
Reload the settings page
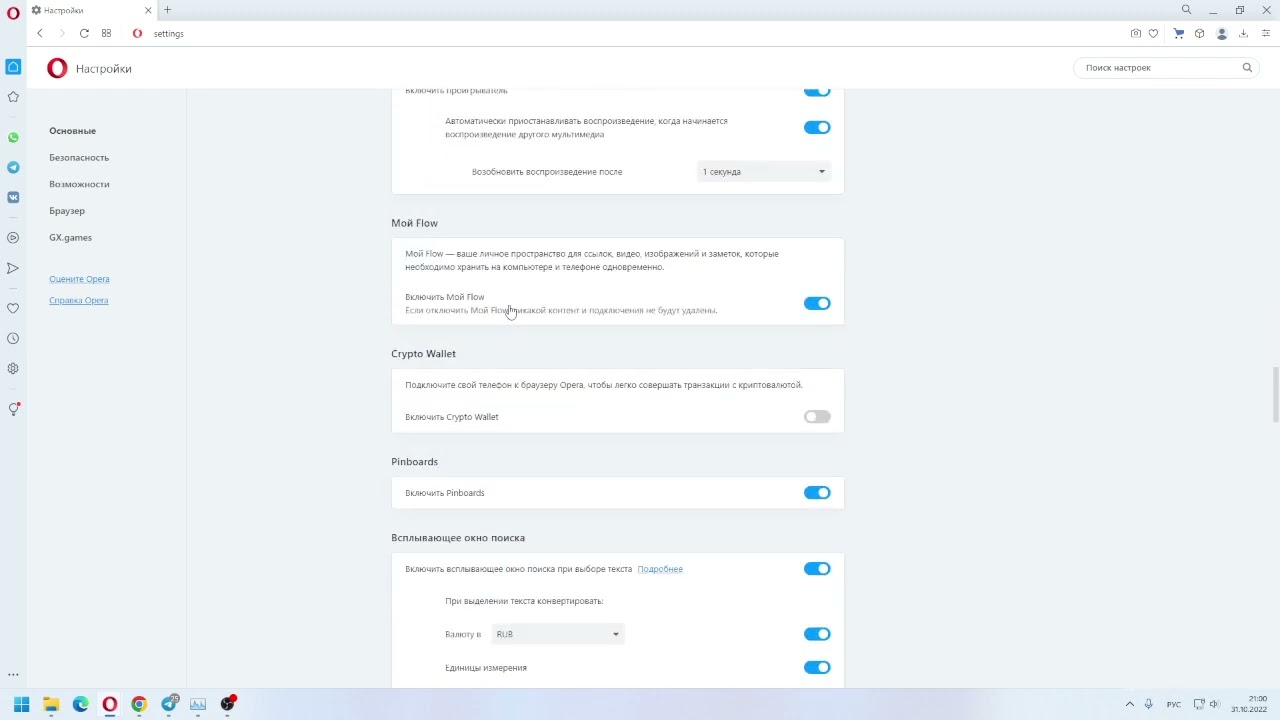click(x=84, y=33)
